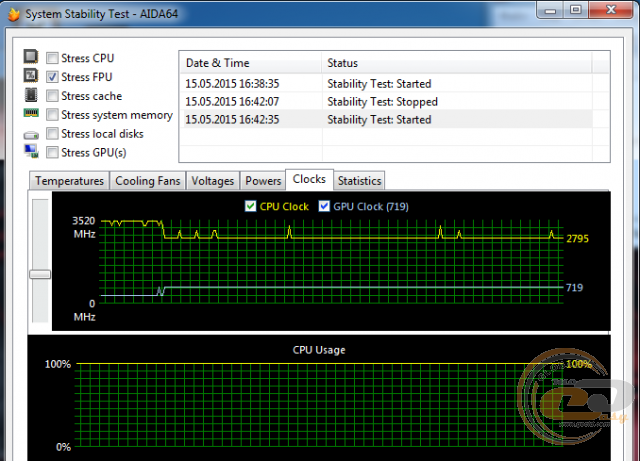Click the AIDA64 flame icon in title bar
This screenshot has height=461, width=640.
[13, 14]
